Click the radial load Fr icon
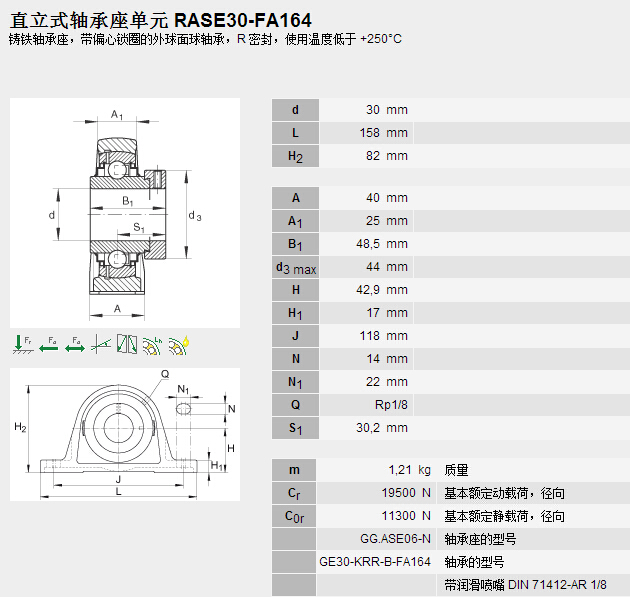The width and height of the screenshot is (630, 597). pyautogui.click(x=22, y=343)
